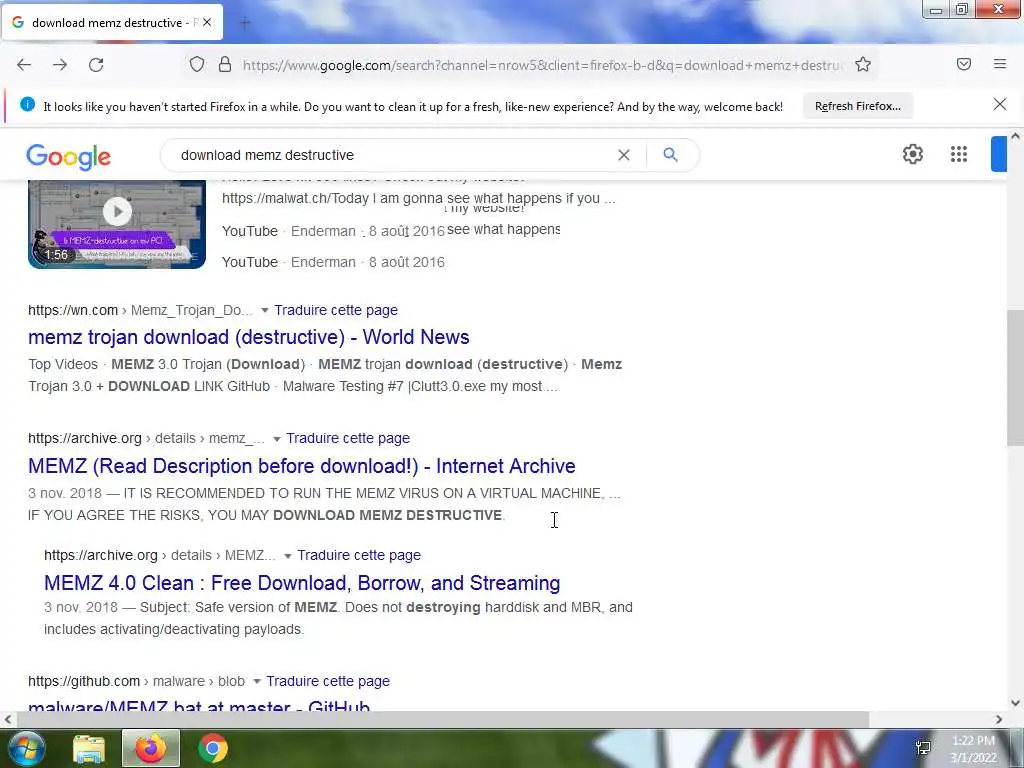
Task: Click in the Google search field
Action: click(x=392, y=155)
